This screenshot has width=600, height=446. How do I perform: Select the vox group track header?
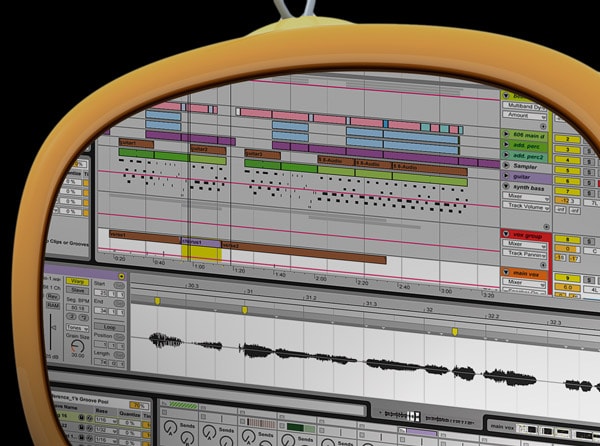tap(523, 233)
